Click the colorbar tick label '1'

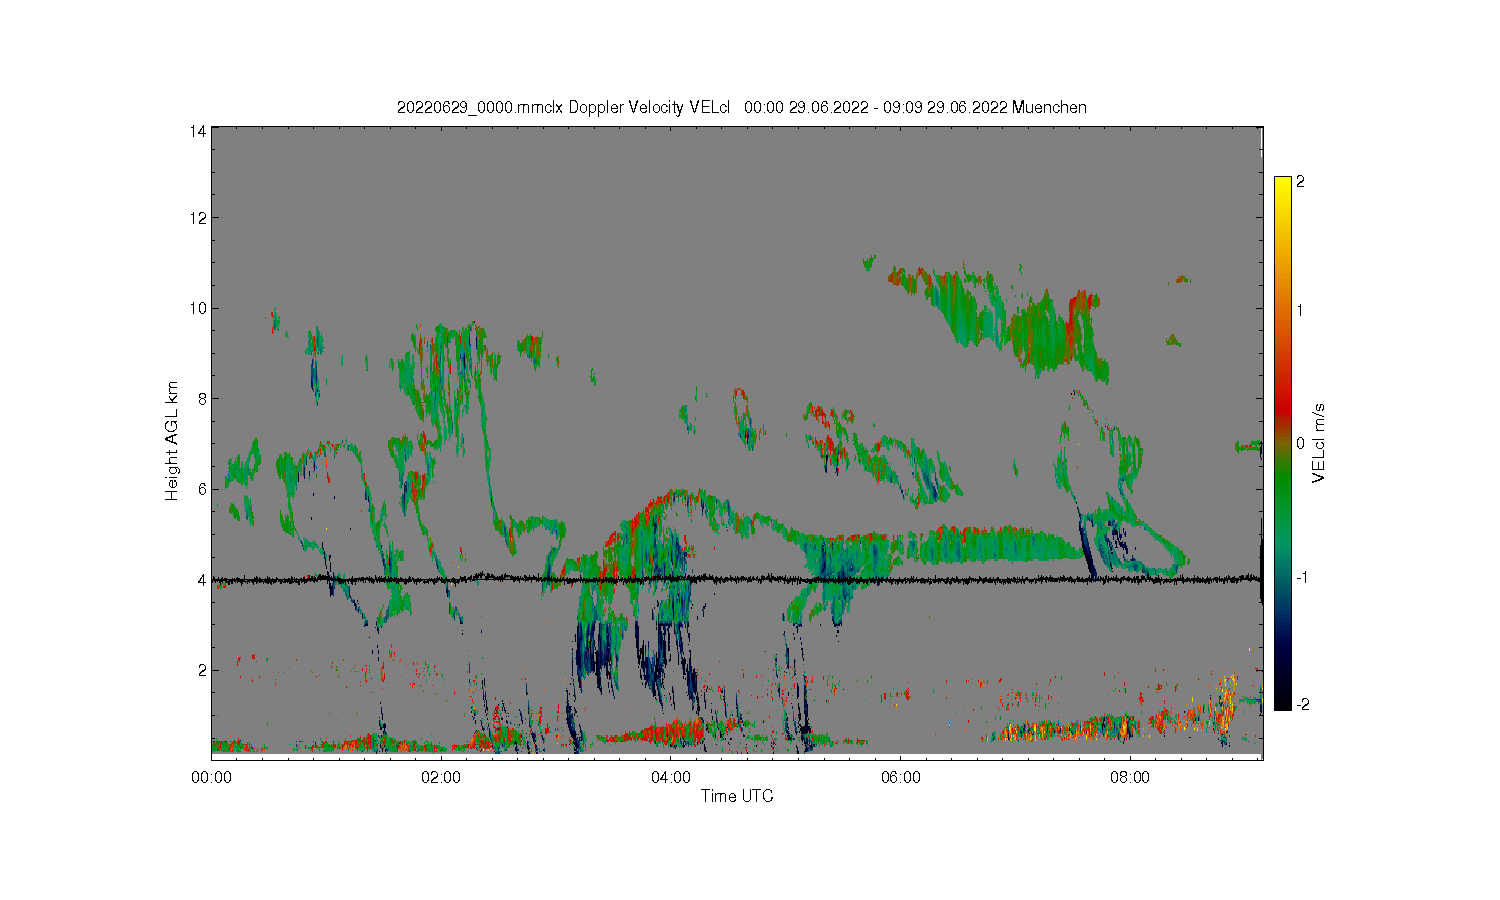point(1300,310)
